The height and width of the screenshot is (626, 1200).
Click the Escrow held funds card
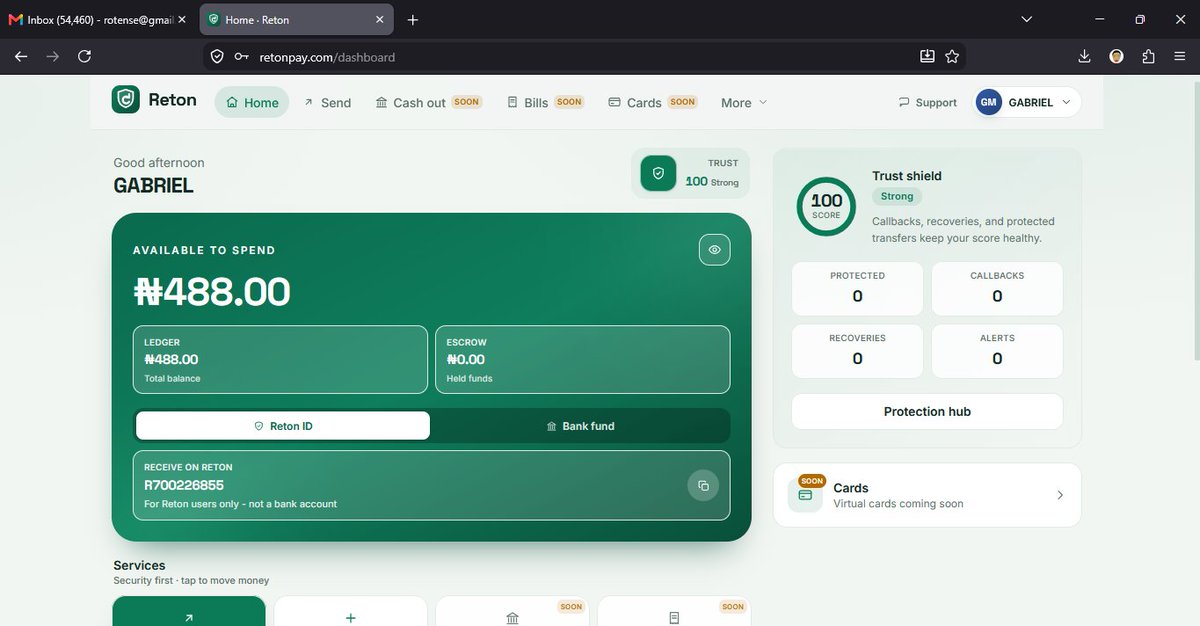coord(582,359)
